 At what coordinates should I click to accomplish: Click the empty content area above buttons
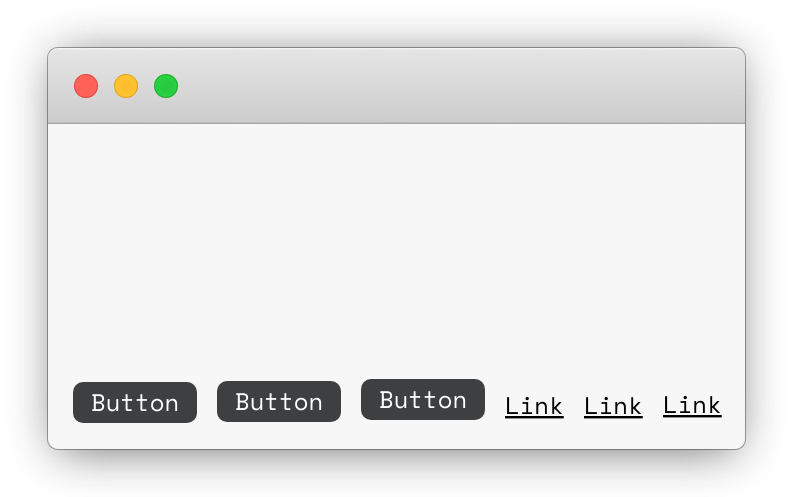(396, 248)
